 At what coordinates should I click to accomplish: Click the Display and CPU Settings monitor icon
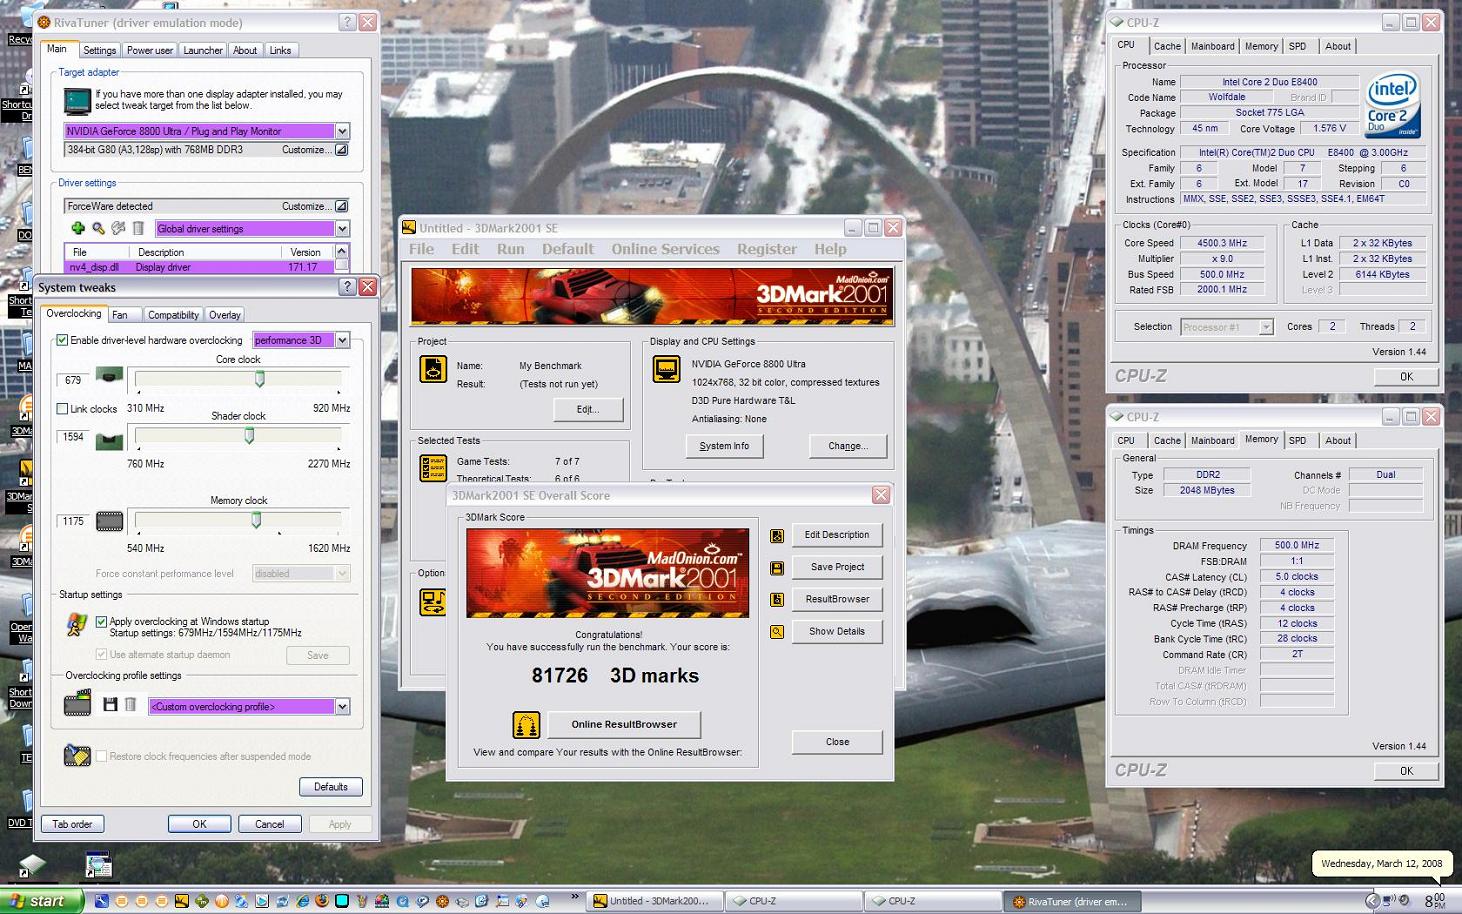coord(666,369)
